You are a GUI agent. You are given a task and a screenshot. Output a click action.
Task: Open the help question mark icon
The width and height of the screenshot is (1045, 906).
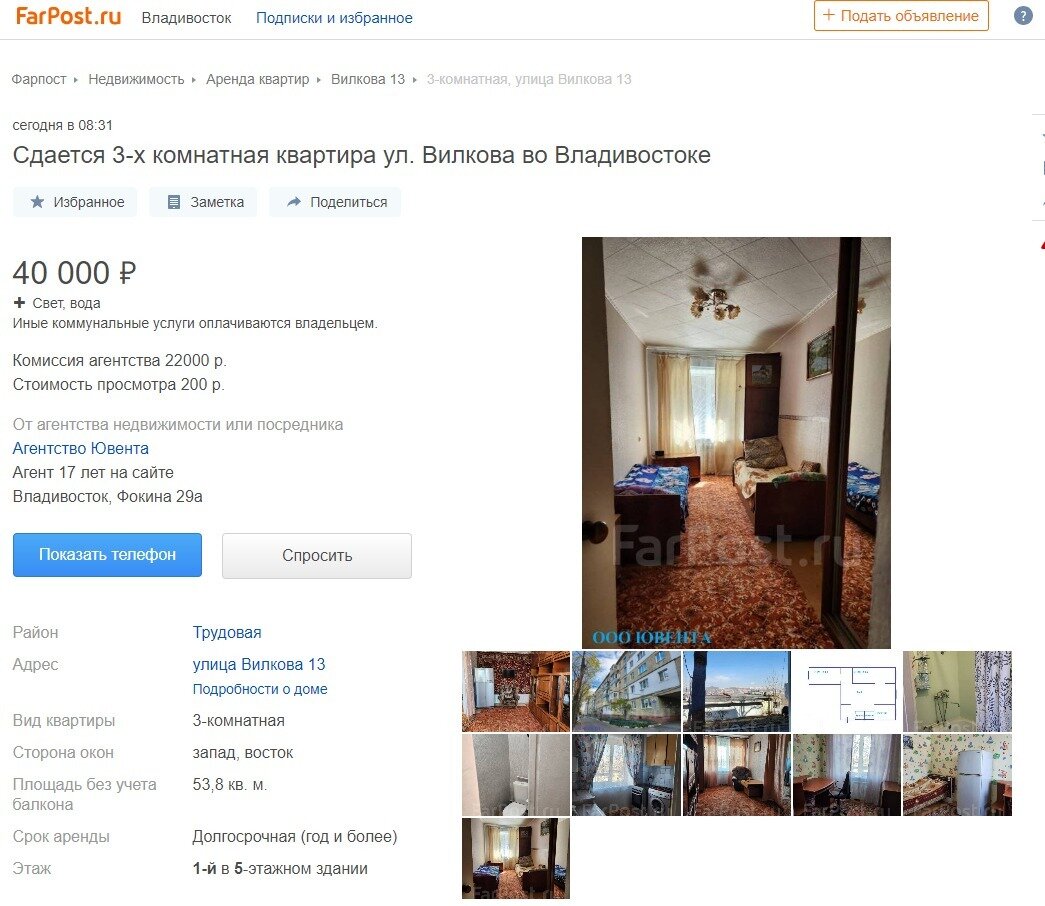click(x=1023, y=15)
